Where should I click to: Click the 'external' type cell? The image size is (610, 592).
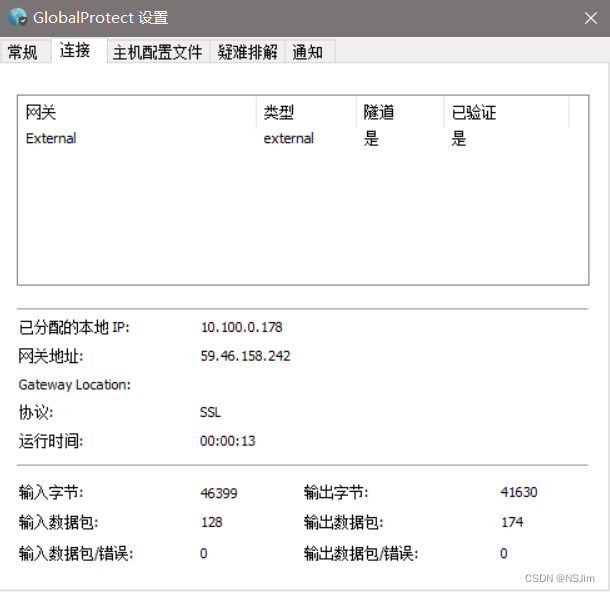coord(288,138)
